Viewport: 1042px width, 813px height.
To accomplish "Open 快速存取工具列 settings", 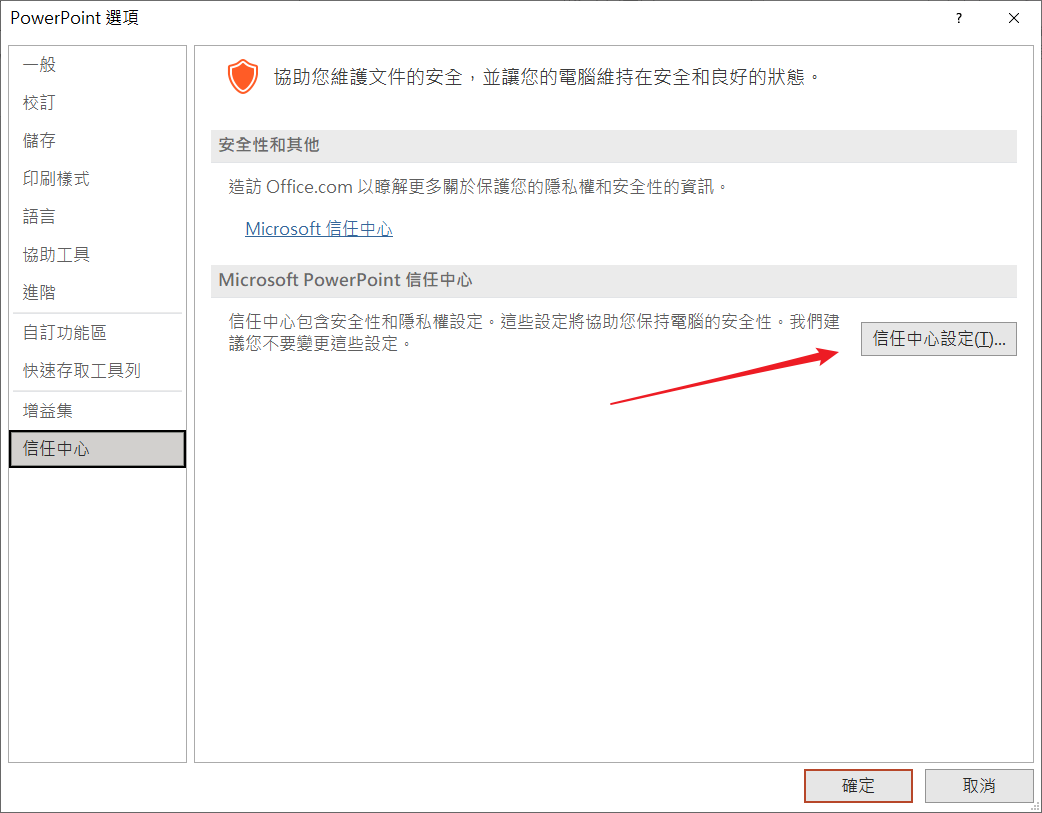I will (x=97, y=370).
